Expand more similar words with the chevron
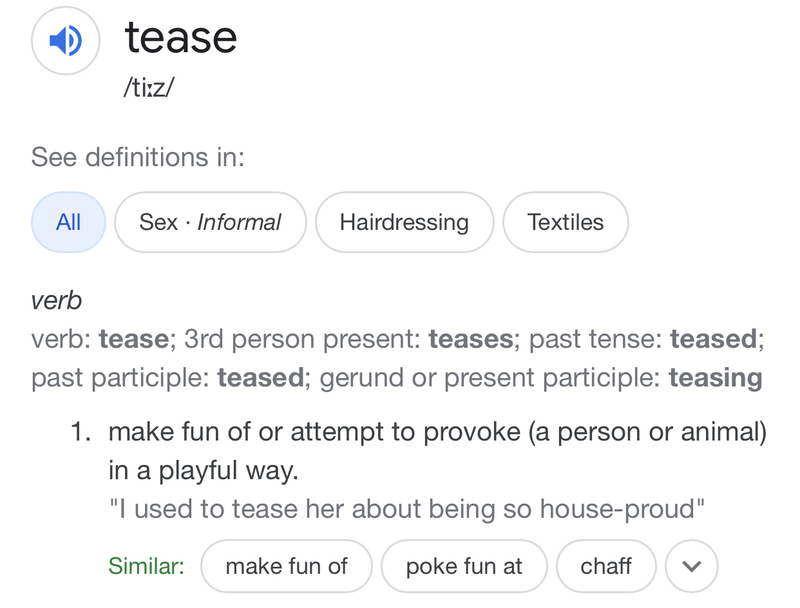800x608 pixels. [x=691, y=566]
